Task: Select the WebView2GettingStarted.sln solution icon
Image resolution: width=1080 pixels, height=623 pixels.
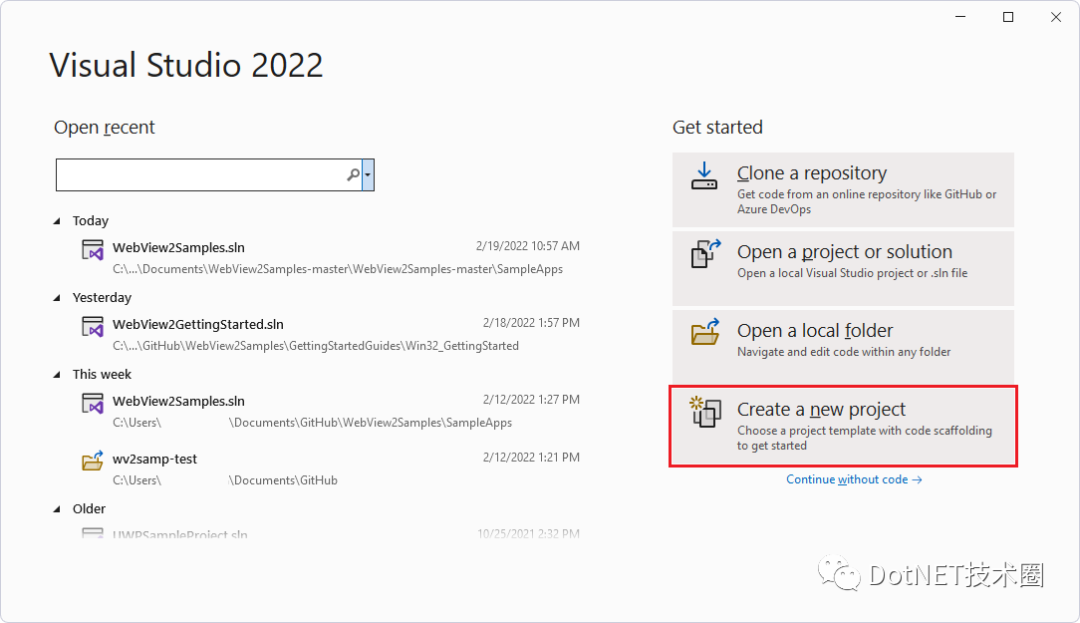Action: 91,327
